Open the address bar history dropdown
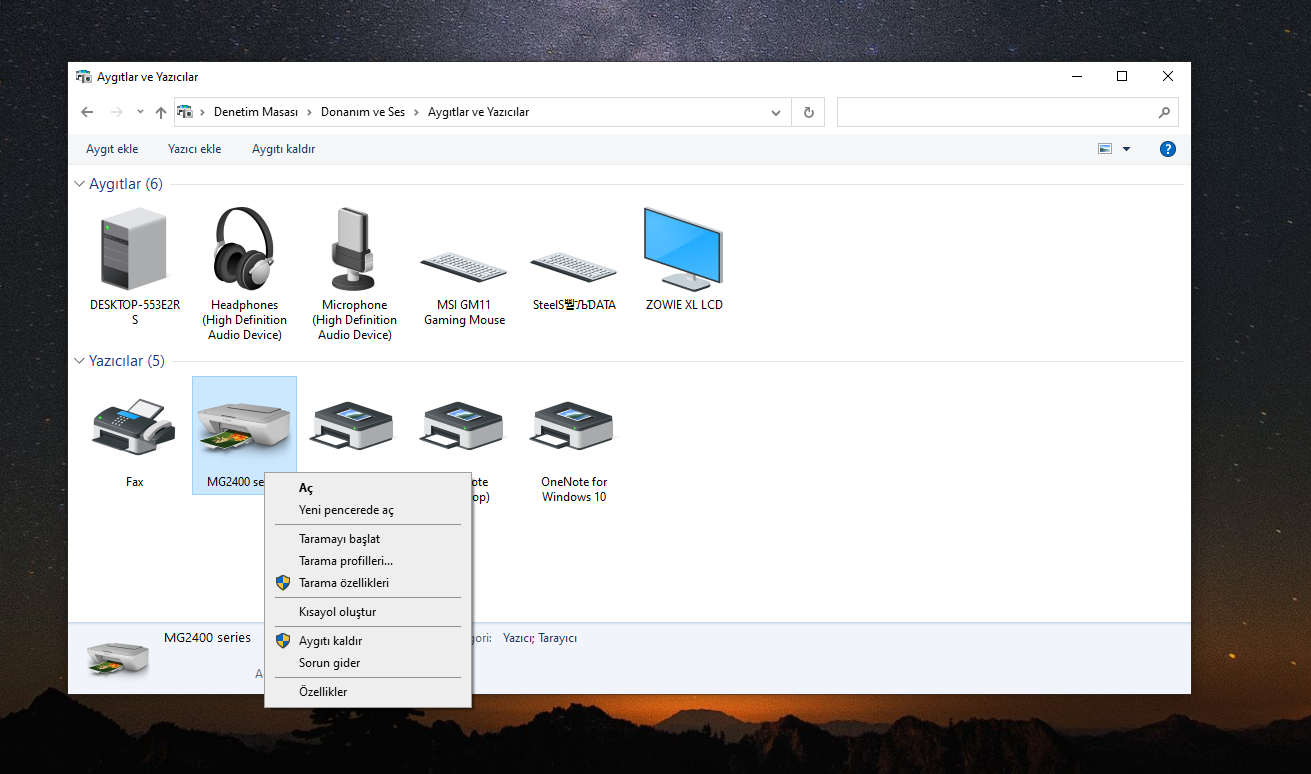 pos(776,112)
